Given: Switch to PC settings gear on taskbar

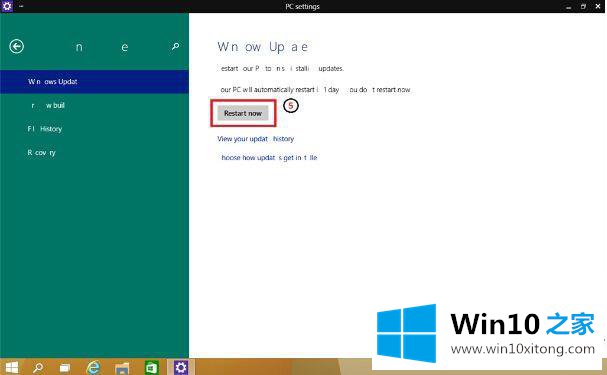Looking at the screenshot, I should (180, 367).
